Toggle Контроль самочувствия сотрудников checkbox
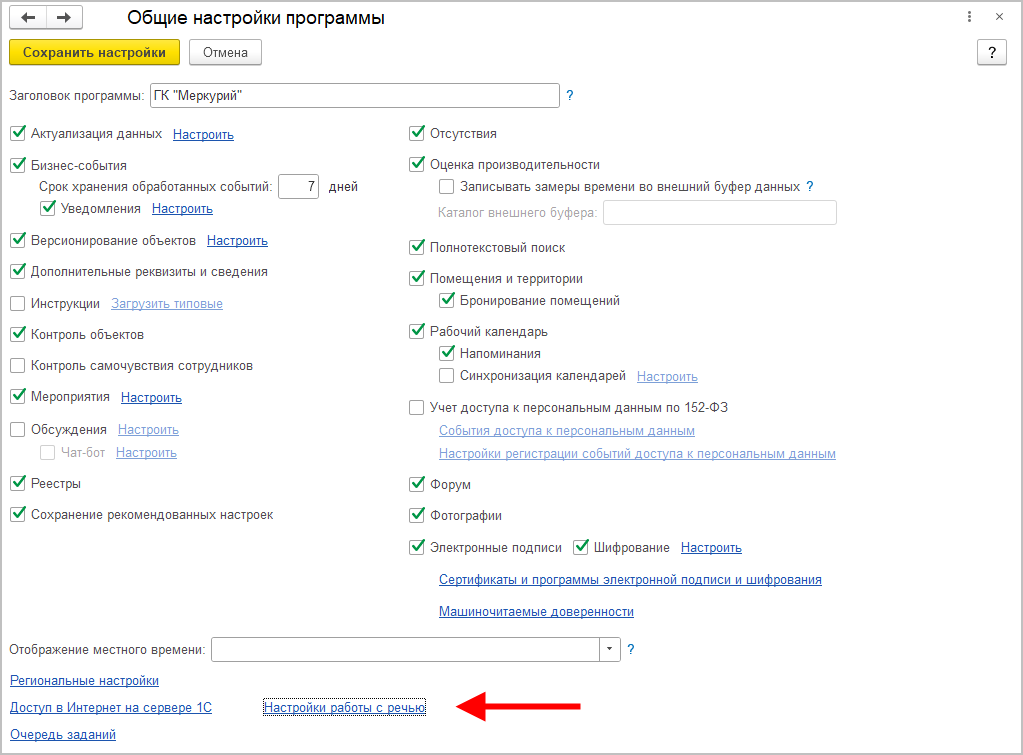This screenshot has height=755, width=1023. click(x=18, y=366)
